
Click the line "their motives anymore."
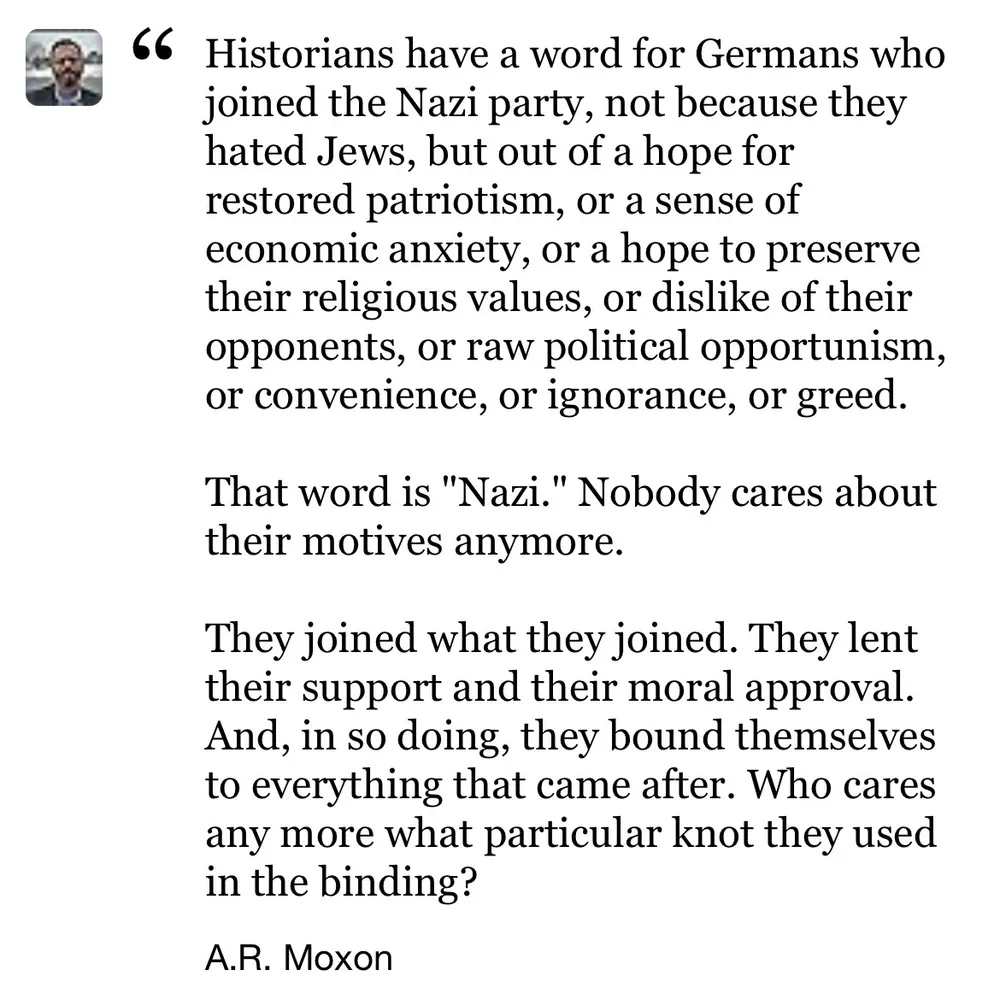point(414,542)
